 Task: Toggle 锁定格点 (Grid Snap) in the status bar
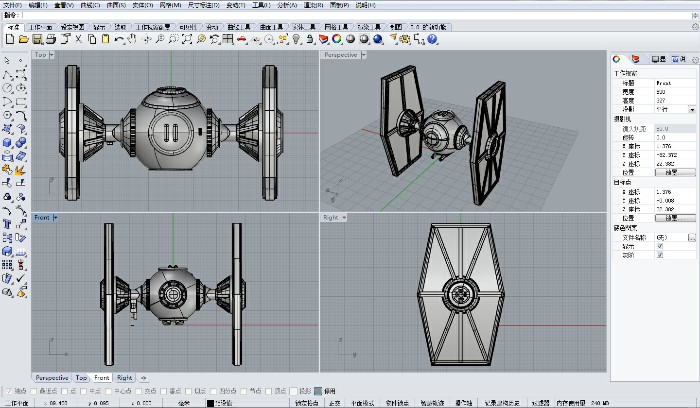click(x=306, y=403)
